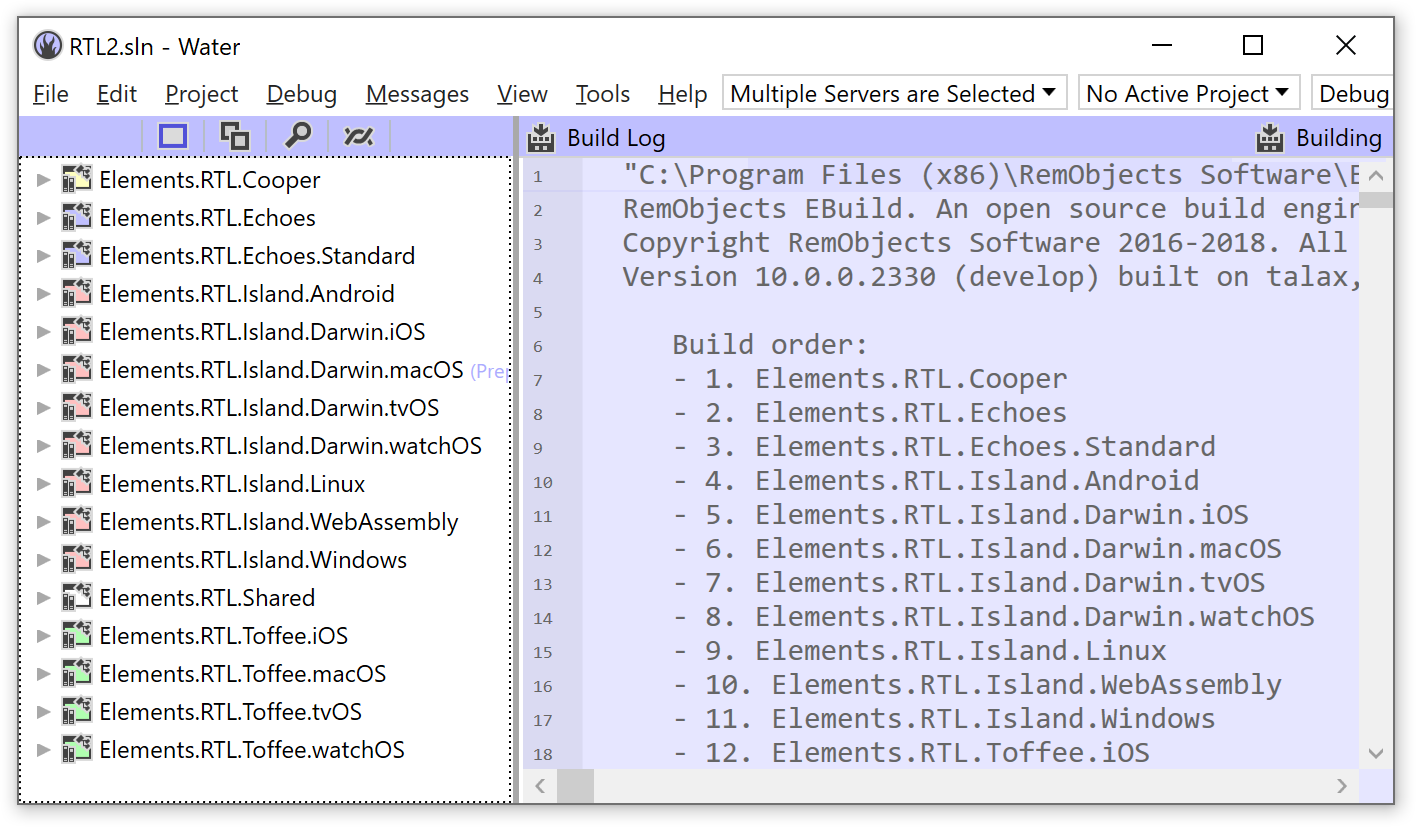Click the crossed-link icon in the sidebar toolbar
1416x827 pixels.
coord(358,136)
